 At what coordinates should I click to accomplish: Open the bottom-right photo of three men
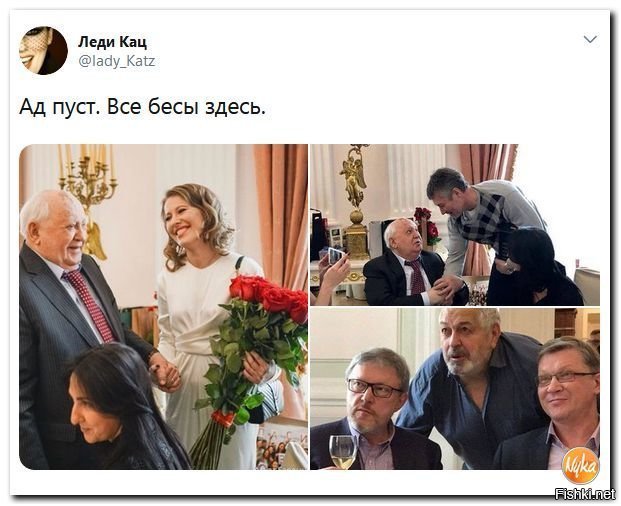(x=455, y=389)
